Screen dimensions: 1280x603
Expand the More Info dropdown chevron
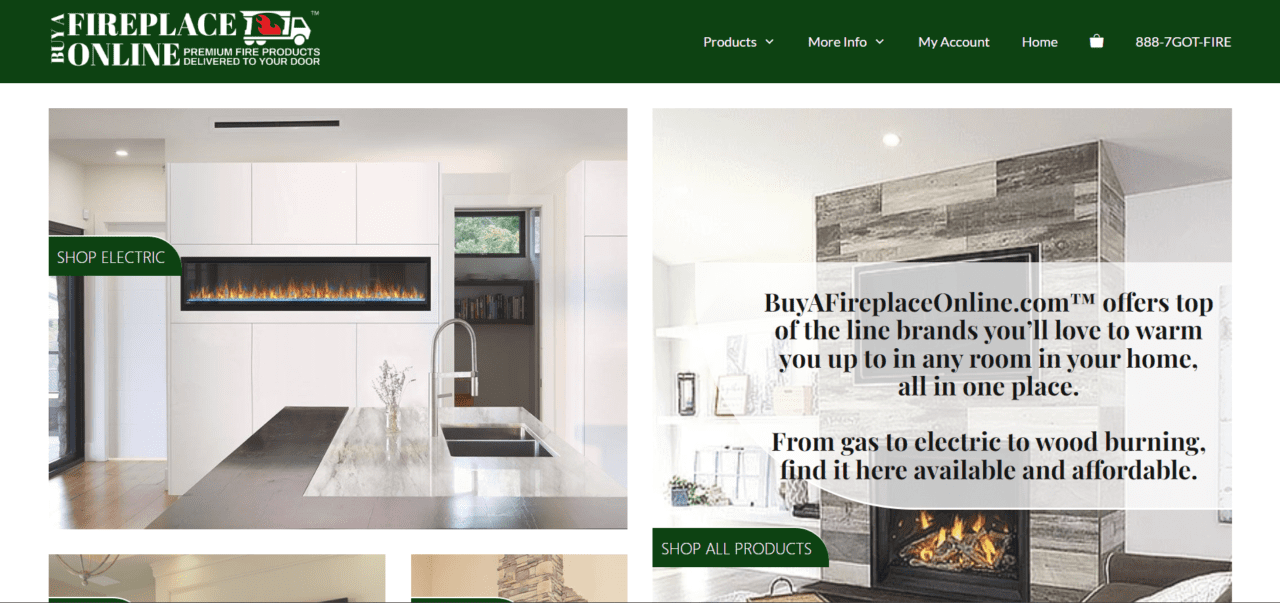coord(879,42)
